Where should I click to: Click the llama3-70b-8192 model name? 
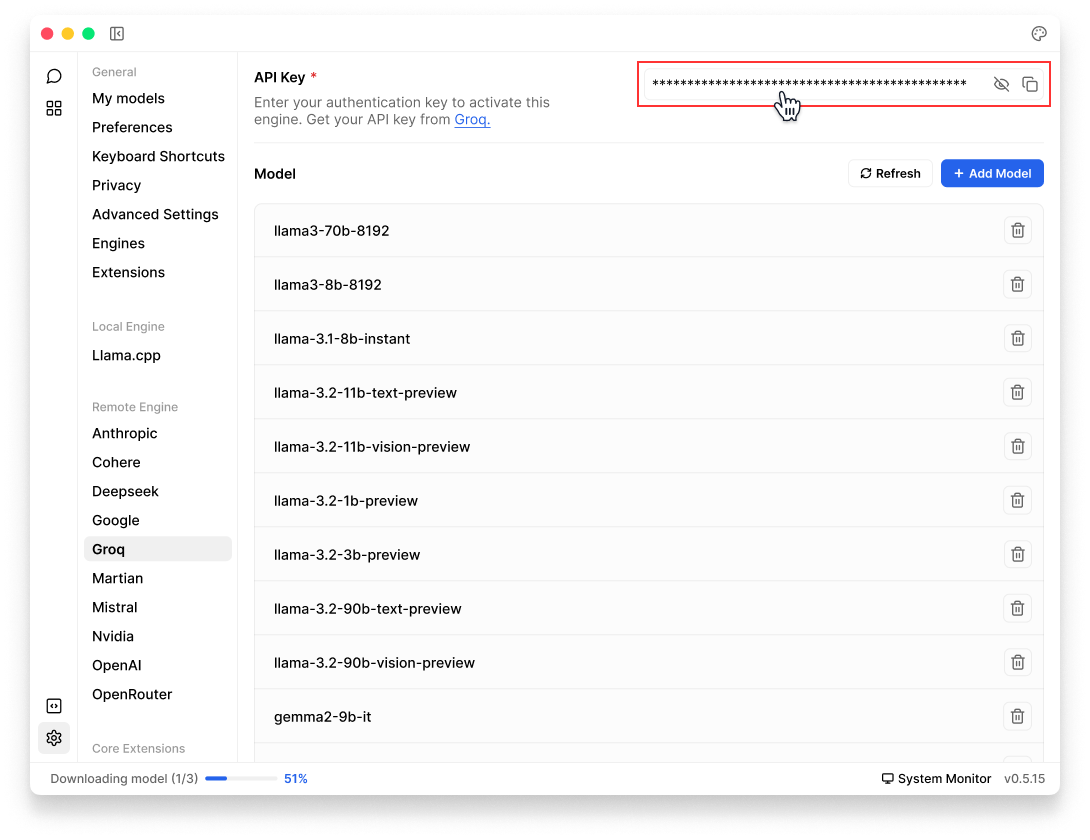click(x=332, y=231)
